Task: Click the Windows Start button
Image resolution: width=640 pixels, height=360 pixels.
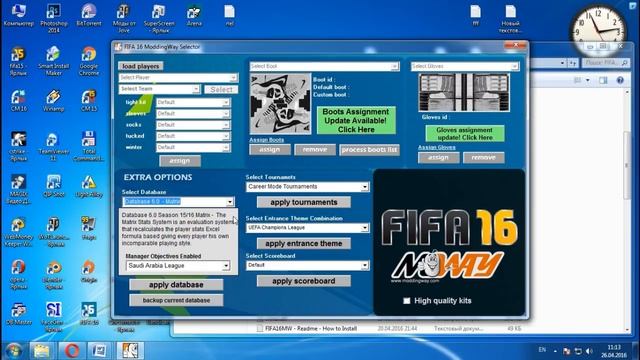Action: tap(14, 350)
